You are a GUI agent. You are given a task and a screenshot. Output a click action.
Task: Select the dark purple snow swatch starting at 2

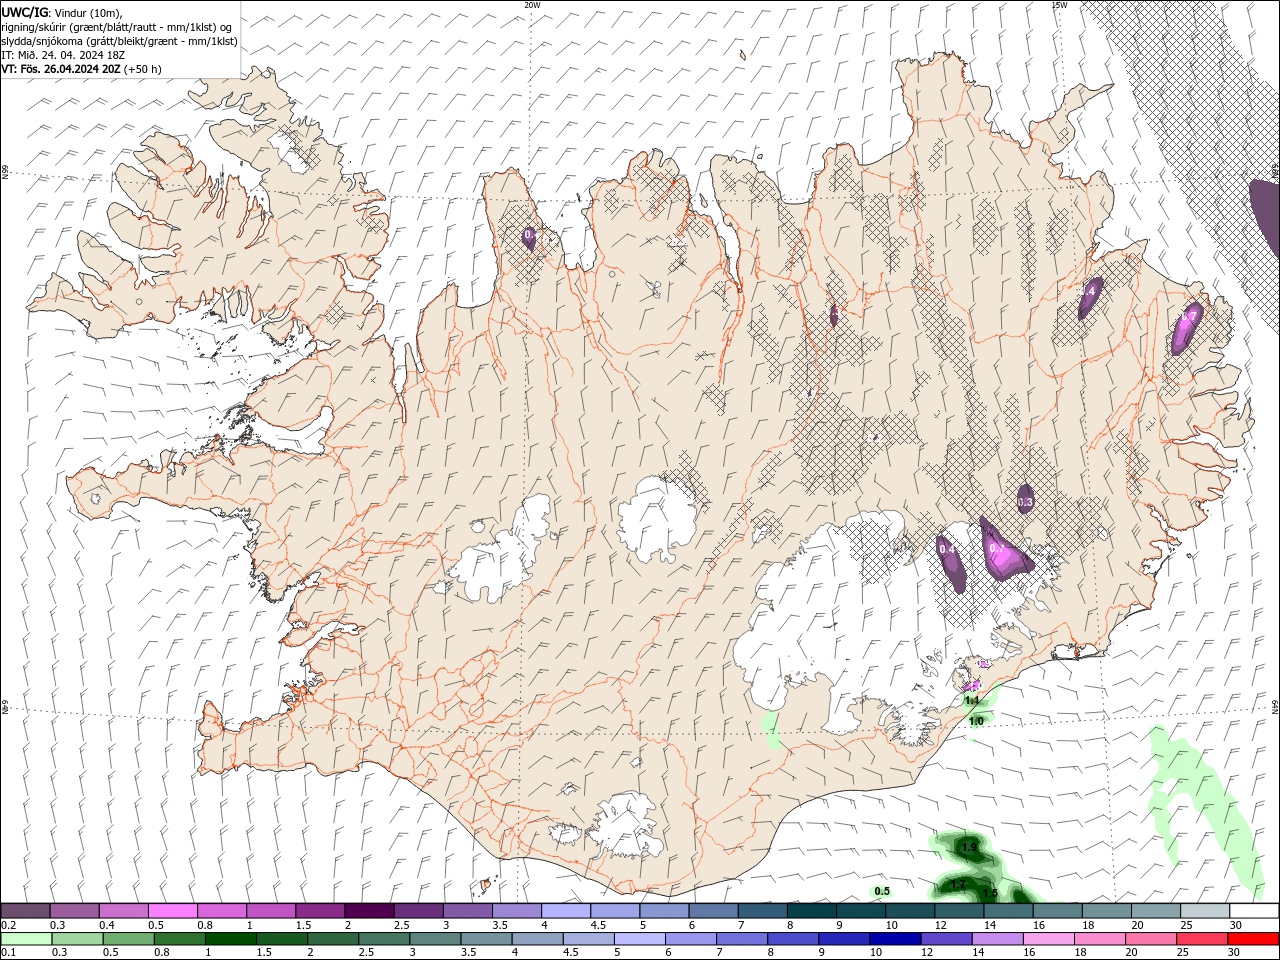tap(369, 910)
